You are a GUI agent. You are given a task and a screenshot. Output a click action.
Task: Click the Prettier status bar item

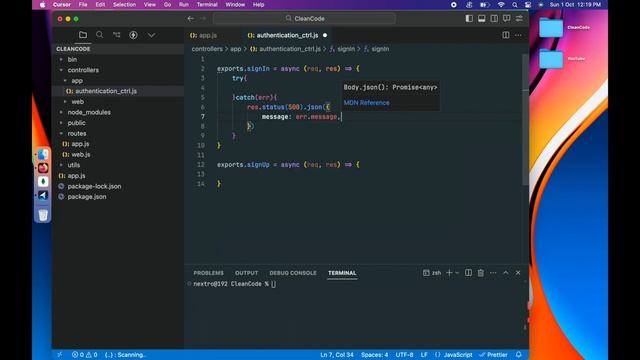[493, 355]
